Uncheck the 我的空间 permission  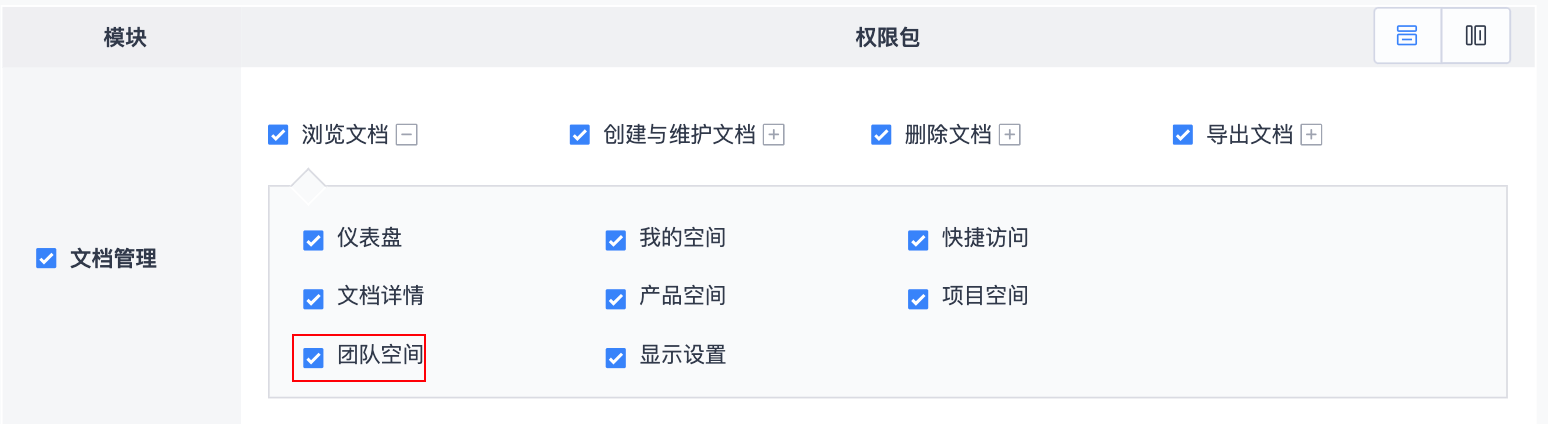pyautogui.click(x=616, y=240)
